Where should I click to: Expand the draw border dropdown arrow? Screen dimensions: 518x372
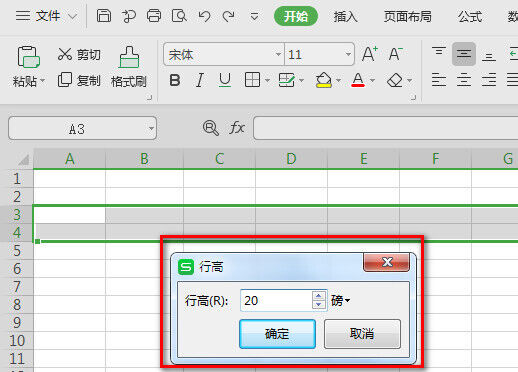[x=302, y=80]
